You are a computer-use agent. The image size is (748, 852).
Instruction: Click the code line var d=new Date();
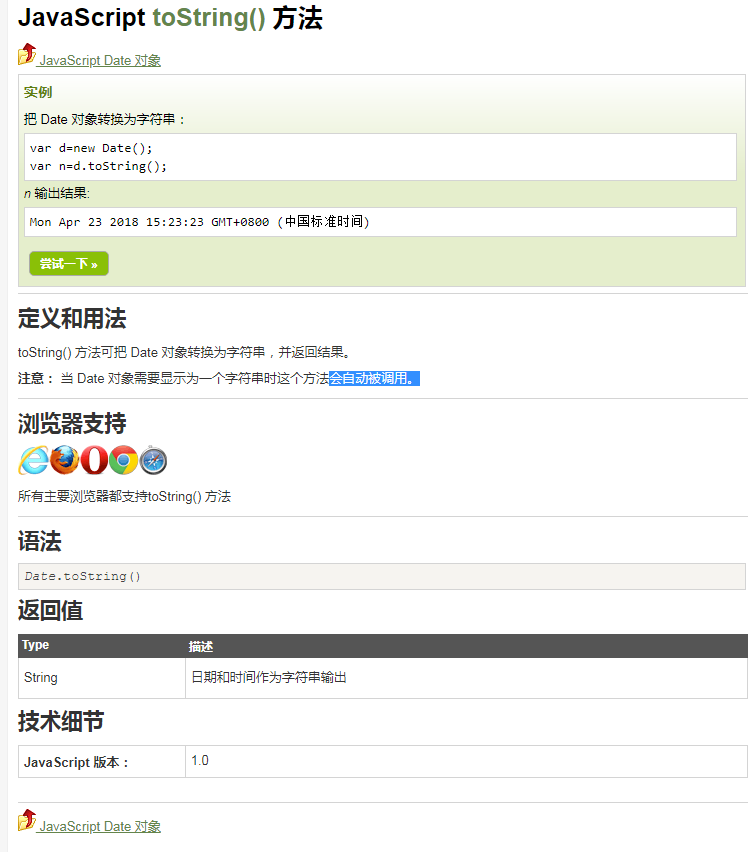(91, 148)
